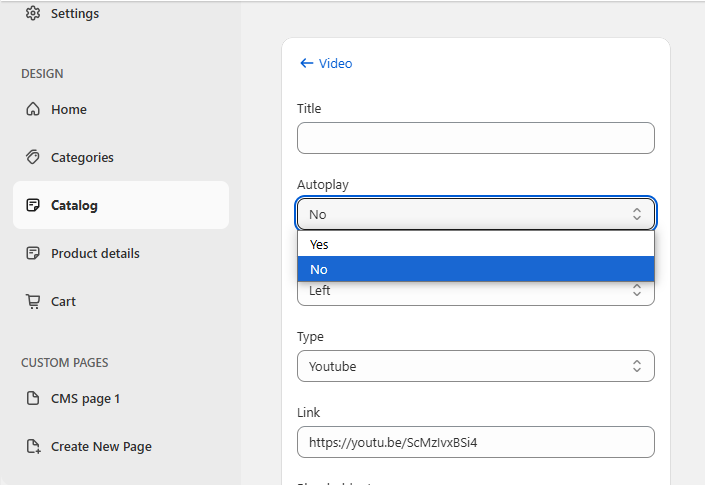Click the Autoplay field label
This screenshot has width=705, height=485.
(323, 185)
